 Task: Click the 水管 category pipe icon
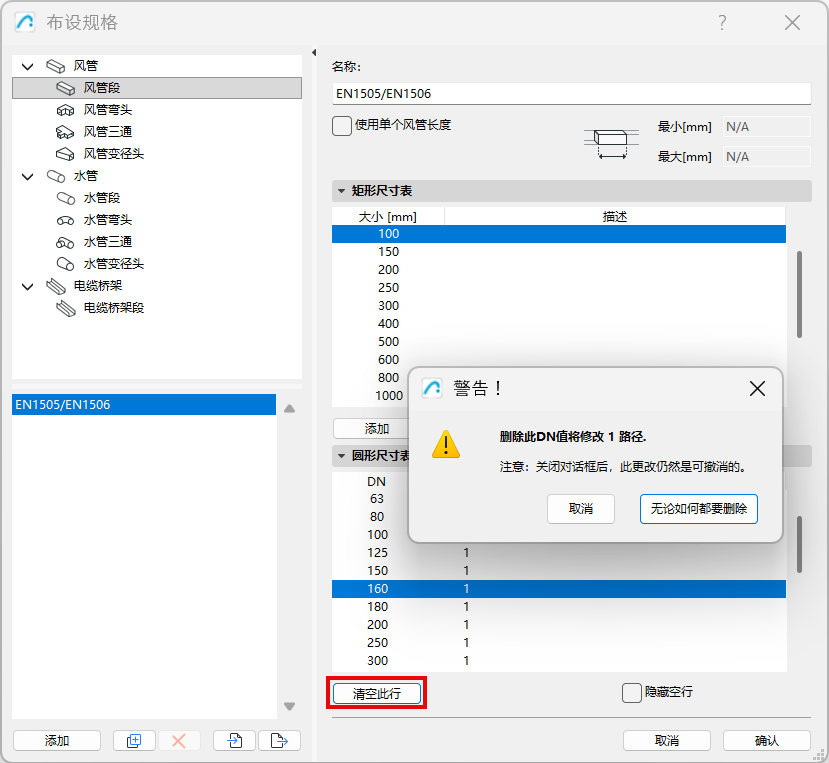coord(56,176)
